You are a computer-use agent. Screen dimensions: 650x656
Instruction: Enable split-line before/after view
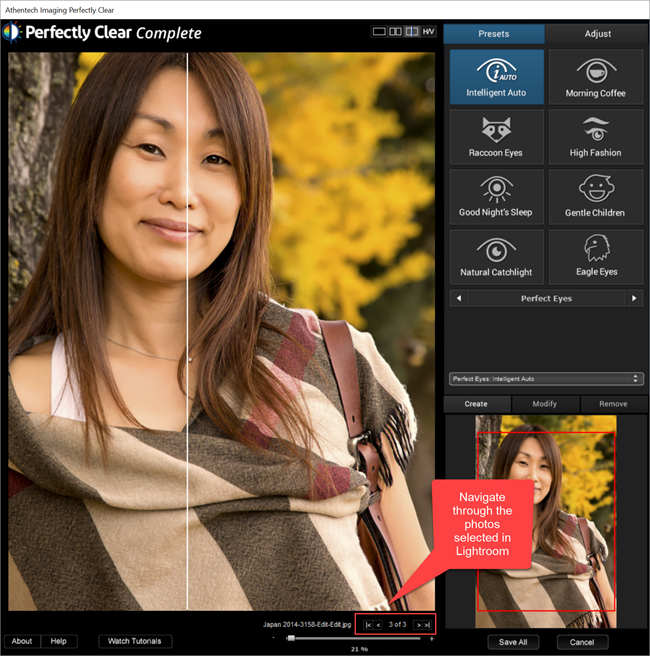click(412, 32)
